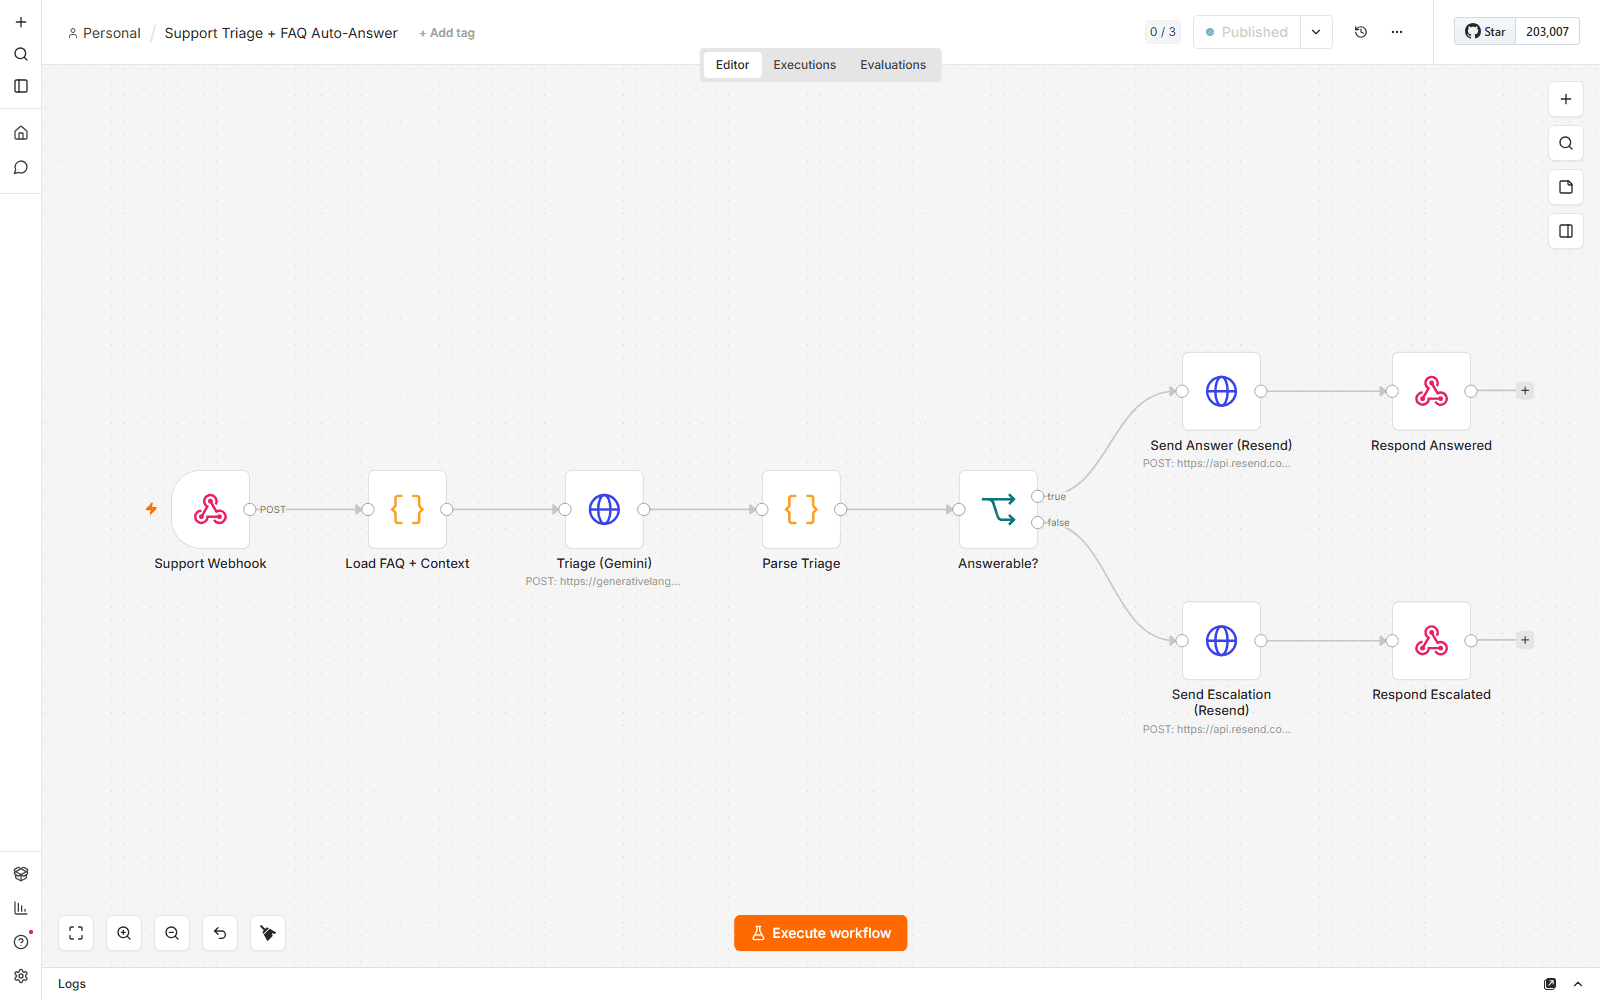The height and width of the screenshot is (1000, 1600).
Task: Pop out the Logs panel
Action: [1550, 984]
